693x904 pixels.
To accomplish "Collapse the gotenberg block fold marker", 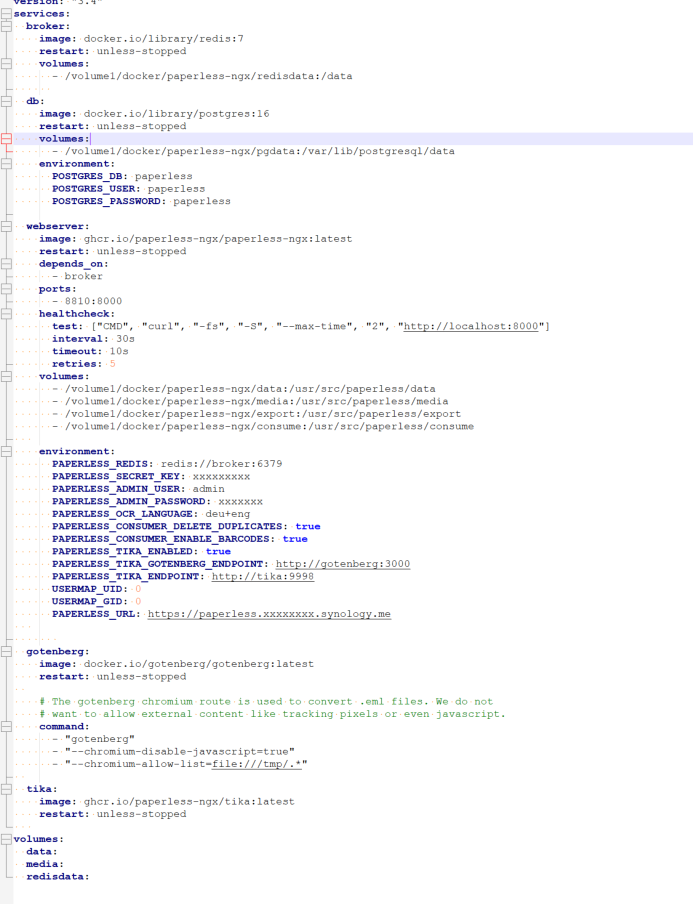I will (6, 651).
